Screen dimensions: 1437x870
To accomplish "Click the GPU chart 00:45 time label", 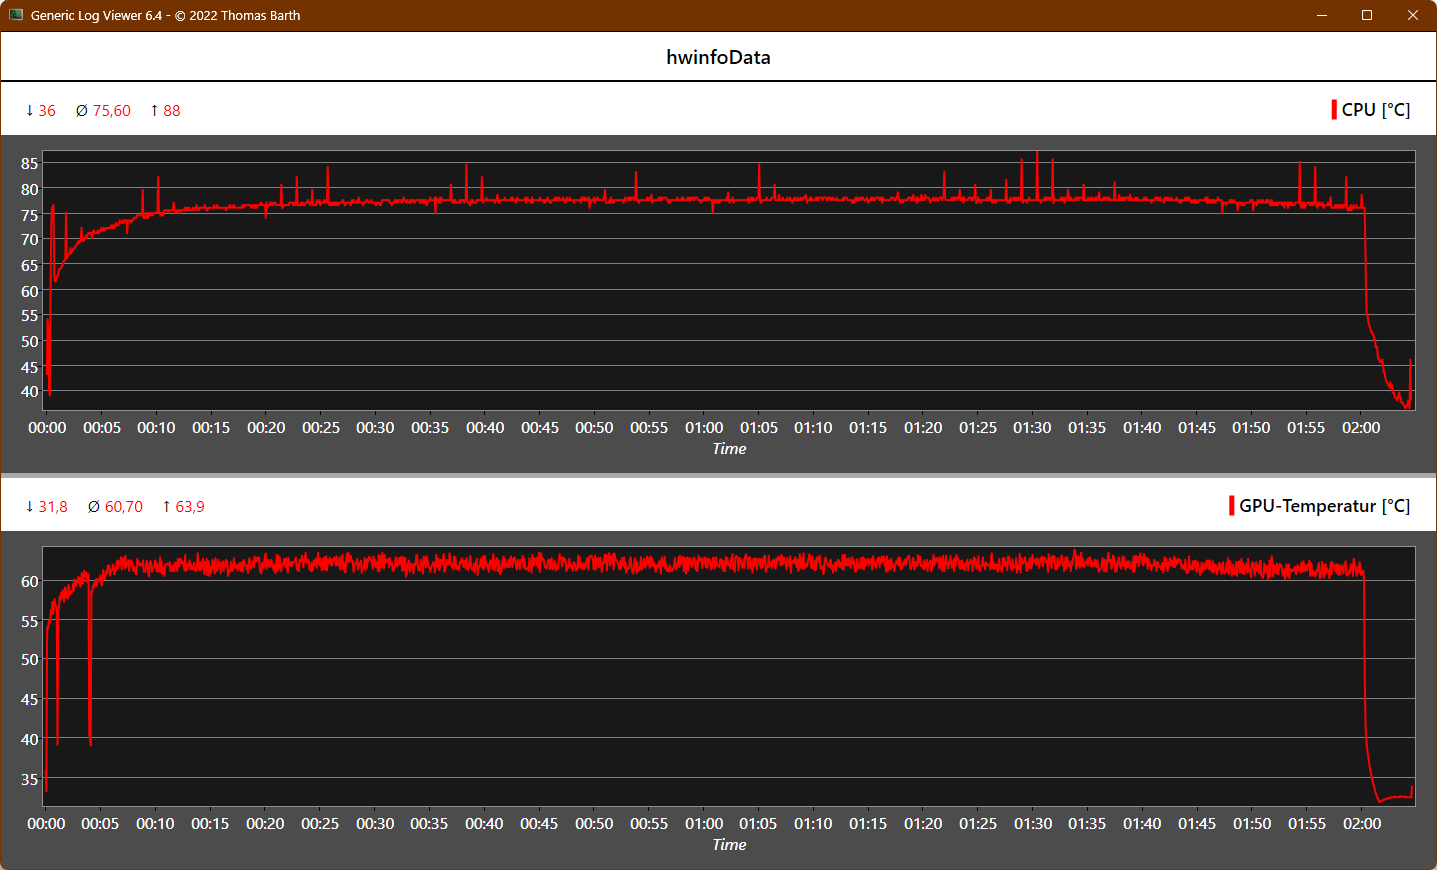I will pos(539,824).
